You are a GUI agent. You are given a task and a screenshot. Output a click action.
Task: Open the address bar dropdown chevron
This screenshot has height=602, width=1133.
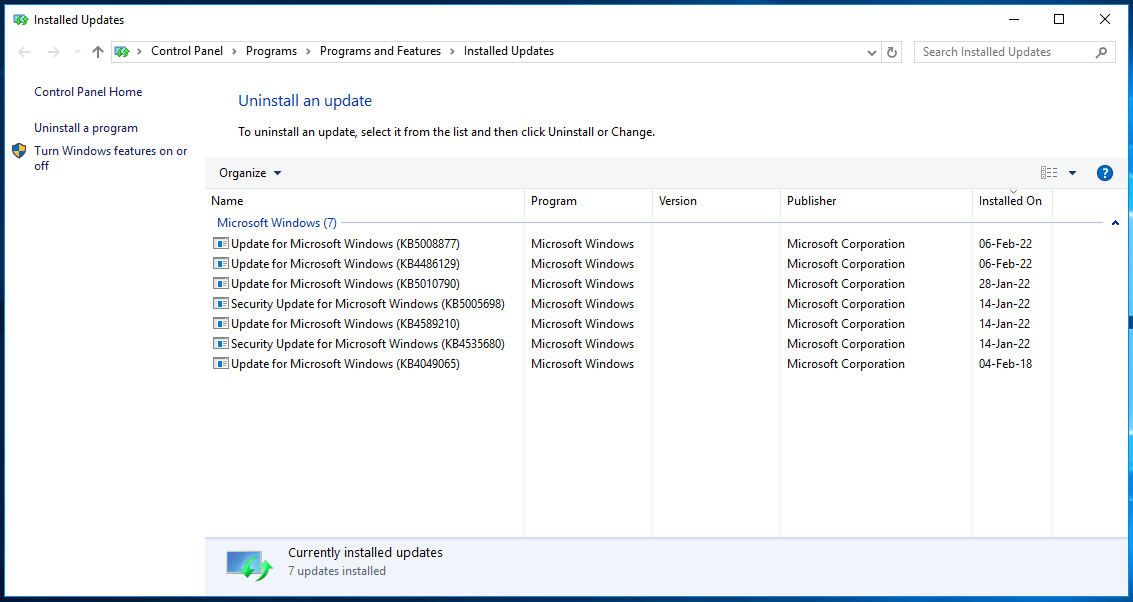870,51
